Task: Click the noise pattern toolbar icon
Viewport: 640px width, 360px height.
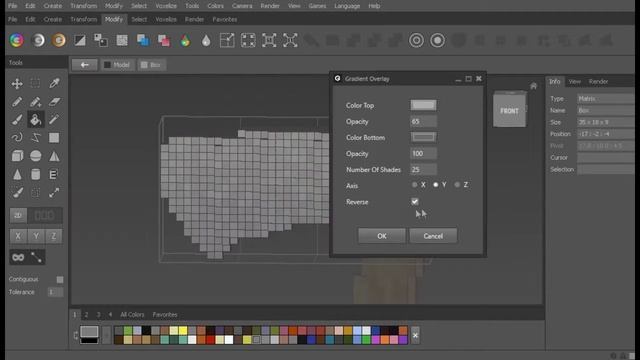Action: pyautogui.click(x=122, y=40)
